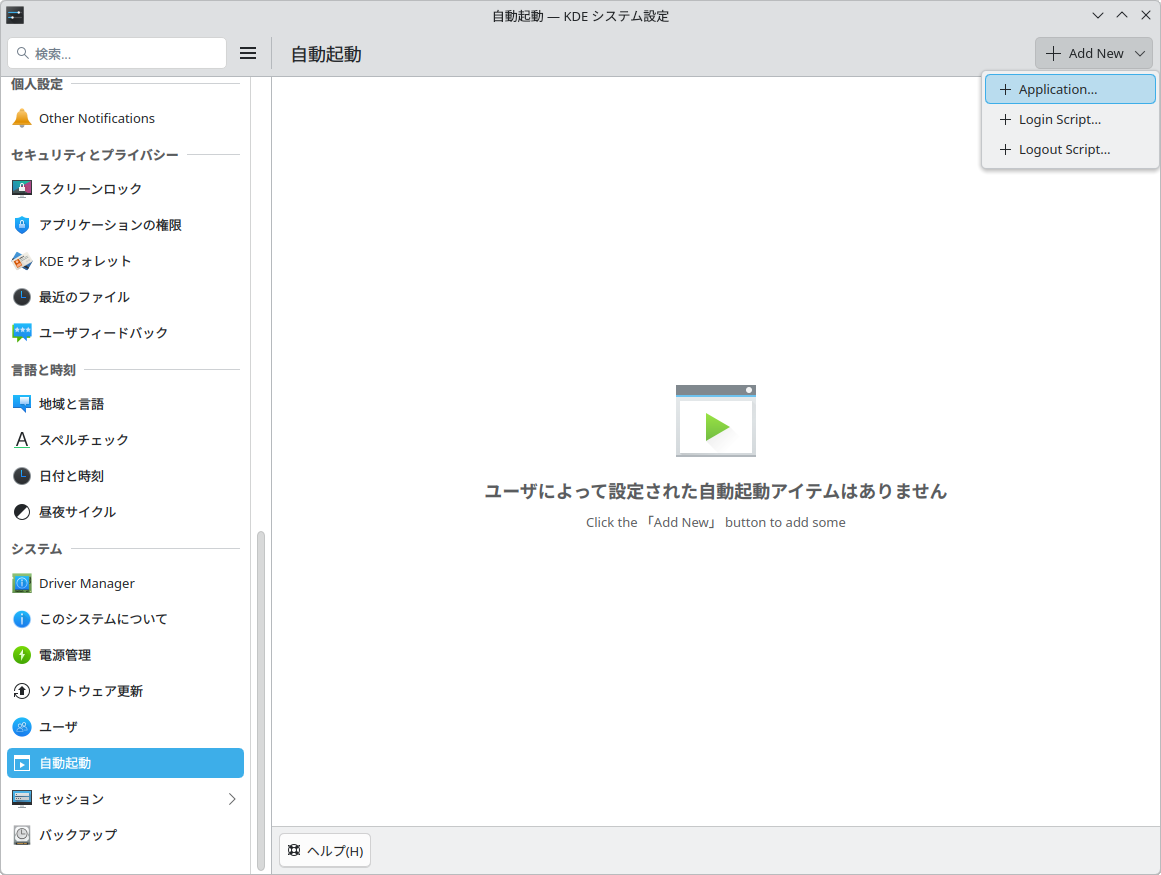
Task: Open 最近のファイル settings
Action: [125, 298]
